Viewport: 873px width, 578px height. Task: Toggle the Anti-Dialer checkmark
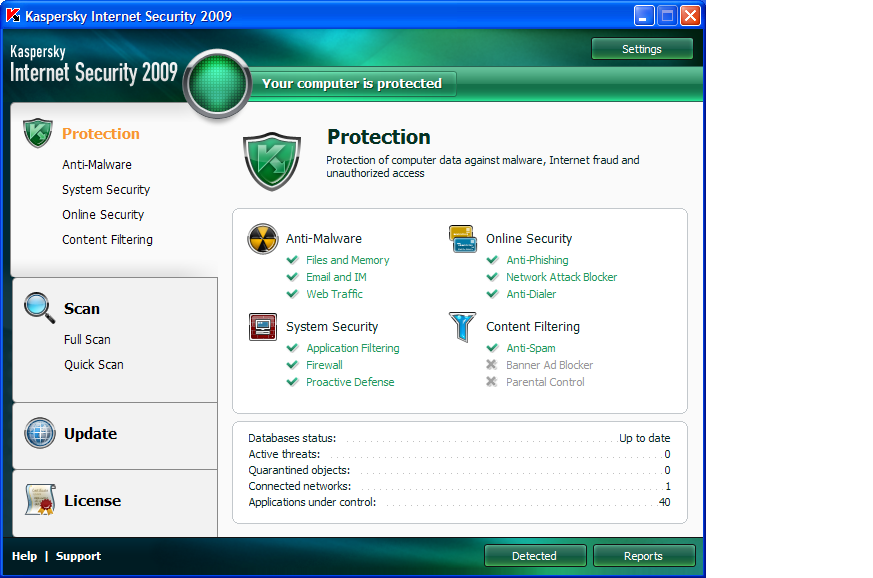click(492, 294)
